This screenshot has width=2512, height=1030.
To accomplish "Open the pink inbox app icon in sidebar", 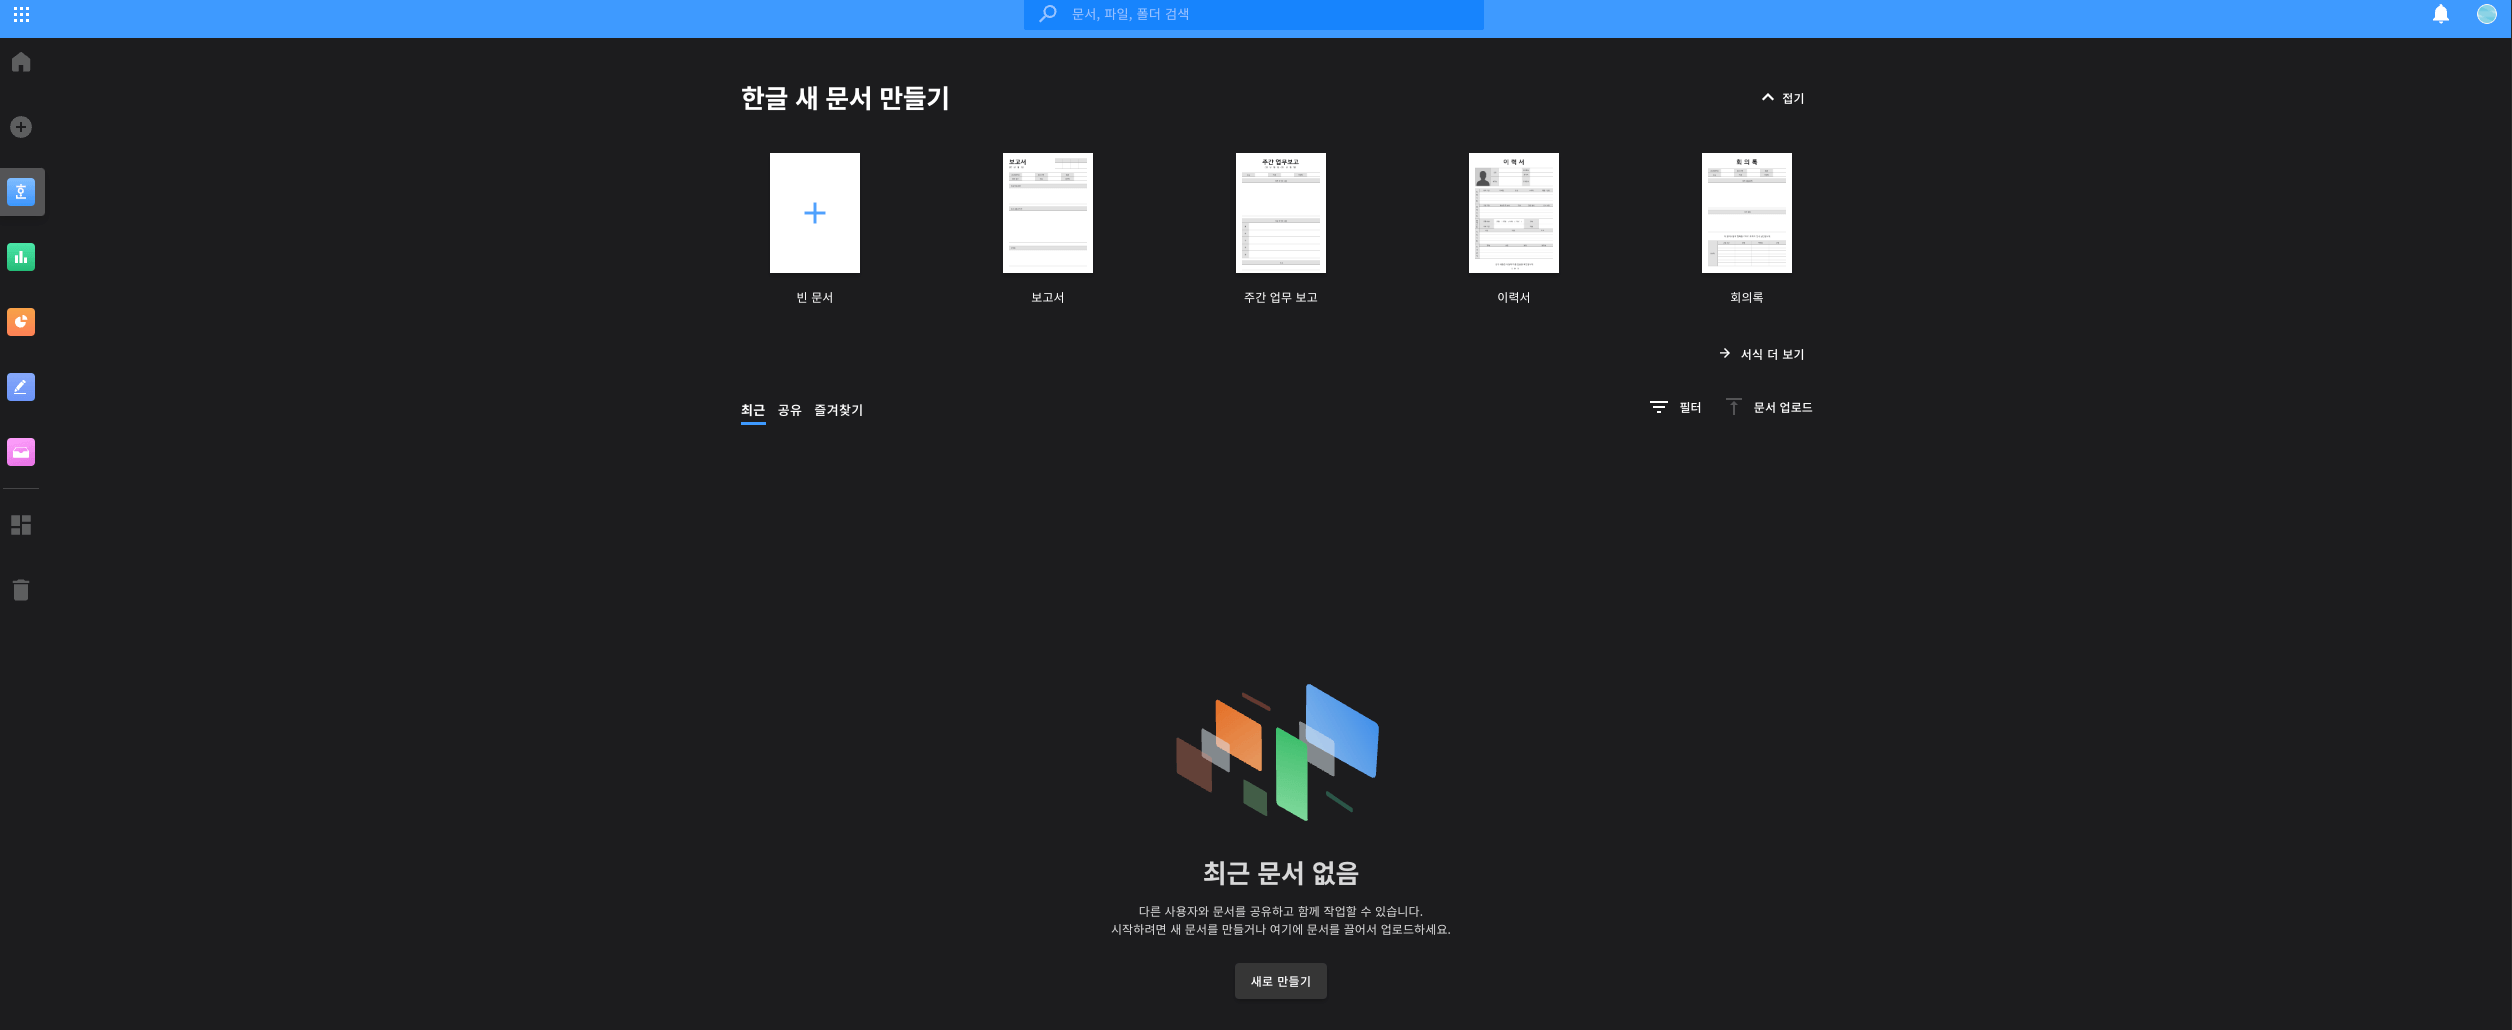I will 21,452.
